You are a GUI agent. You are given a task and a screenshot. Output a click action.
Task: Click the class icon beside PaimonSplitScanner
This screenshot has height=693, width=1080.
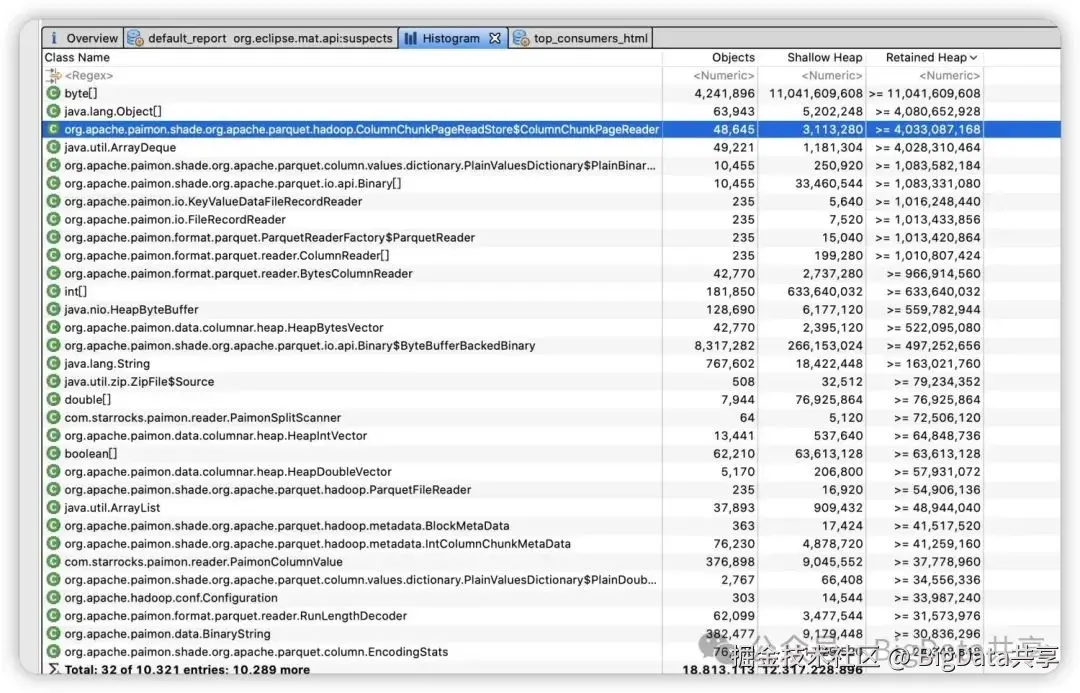pyautogui.click(x=53, y=417)
